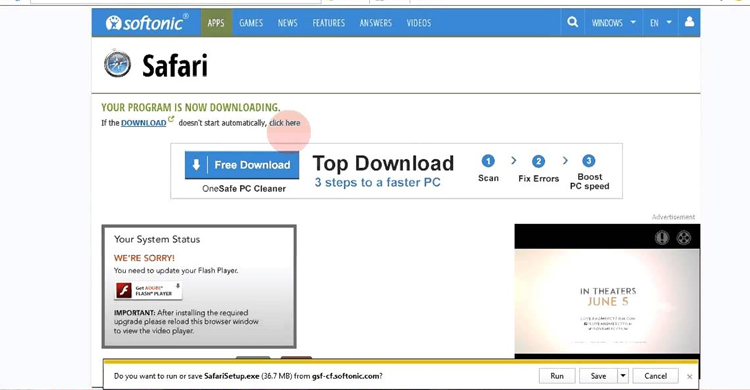Open the ANSWERS menu item
The height and width of the screenshot is (390, 750).
coord(375,22)
